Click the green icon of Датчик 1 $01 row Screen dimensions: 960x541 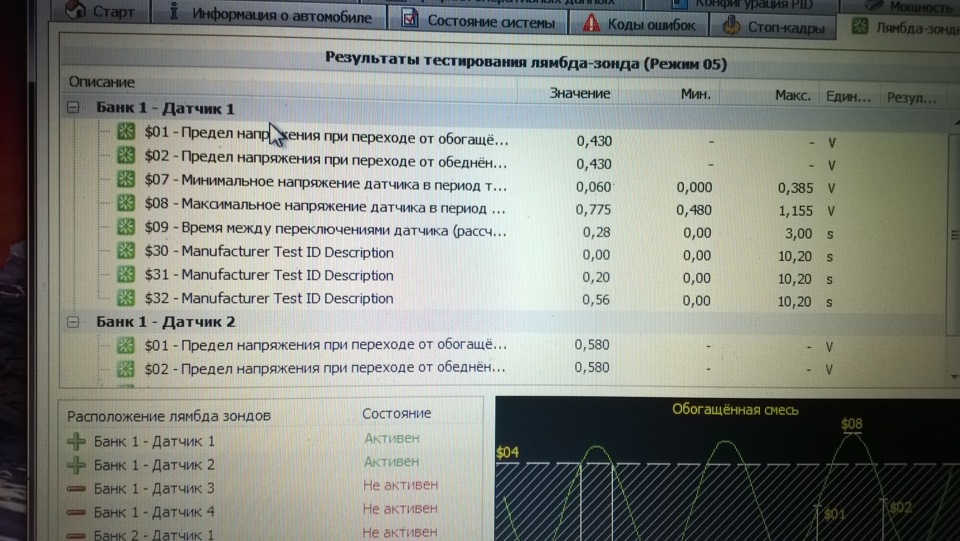tap(126, 131)
